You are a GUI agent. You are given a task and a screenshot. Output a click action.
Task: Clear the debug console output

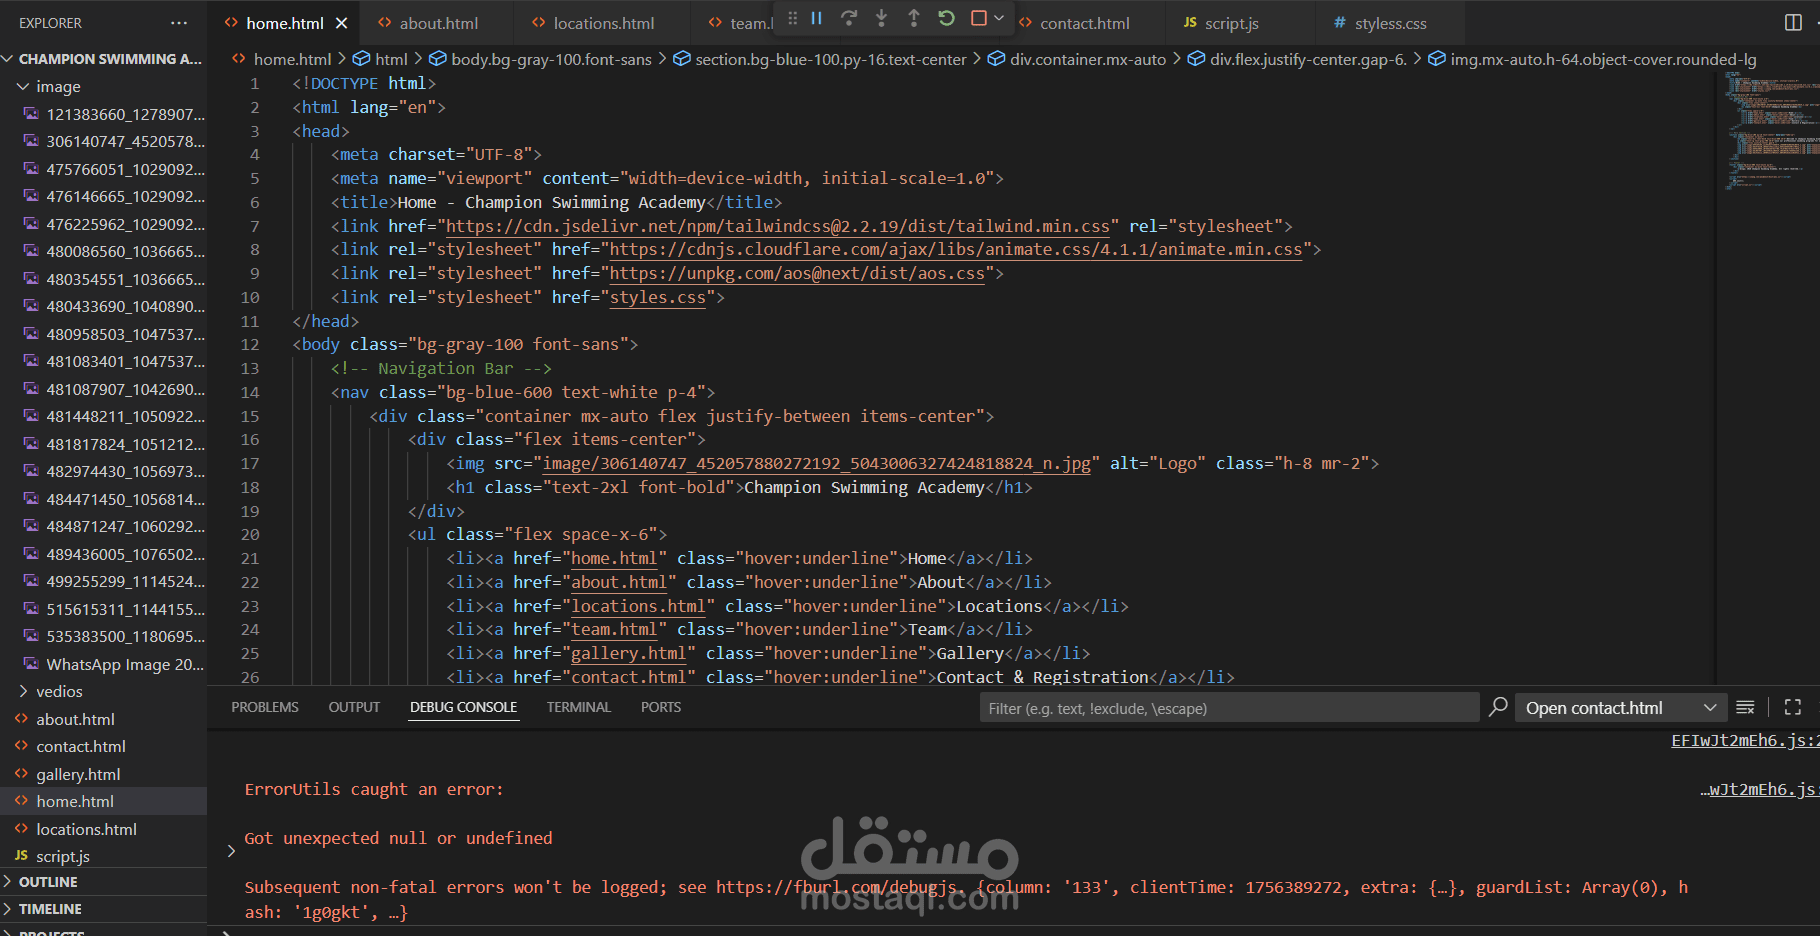tap(1745, 707)
